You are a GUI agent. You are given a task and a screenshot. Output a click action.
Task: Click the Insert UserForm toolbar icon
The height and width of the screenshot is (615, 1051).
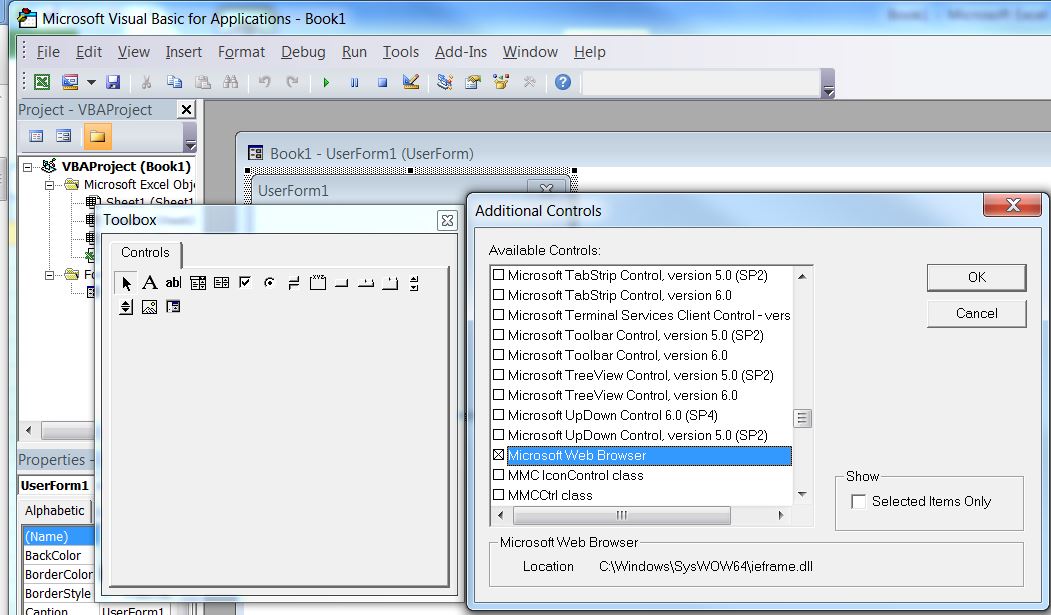(x=70, y=82)
